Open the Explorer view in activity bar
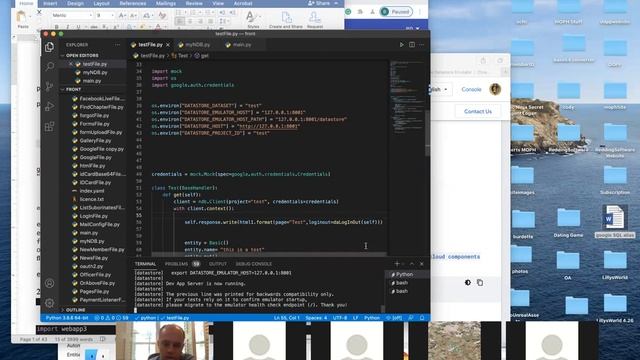Viewport: 640px width, 360px height. (49, 47)
